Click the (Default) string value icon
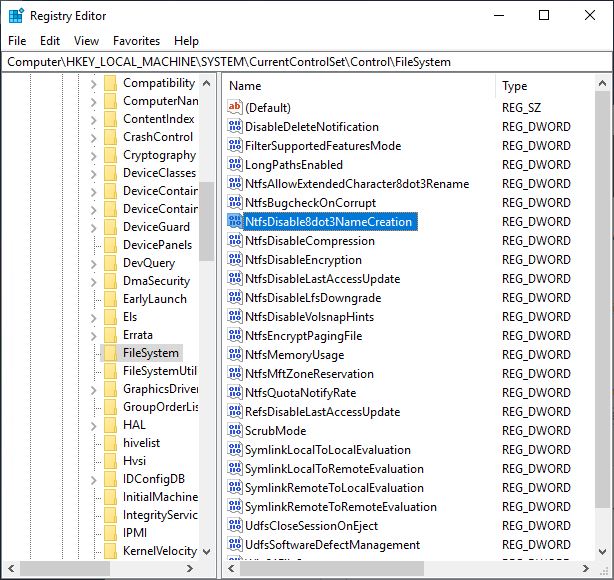Viewport: 614px width, 580px height. 235,107
